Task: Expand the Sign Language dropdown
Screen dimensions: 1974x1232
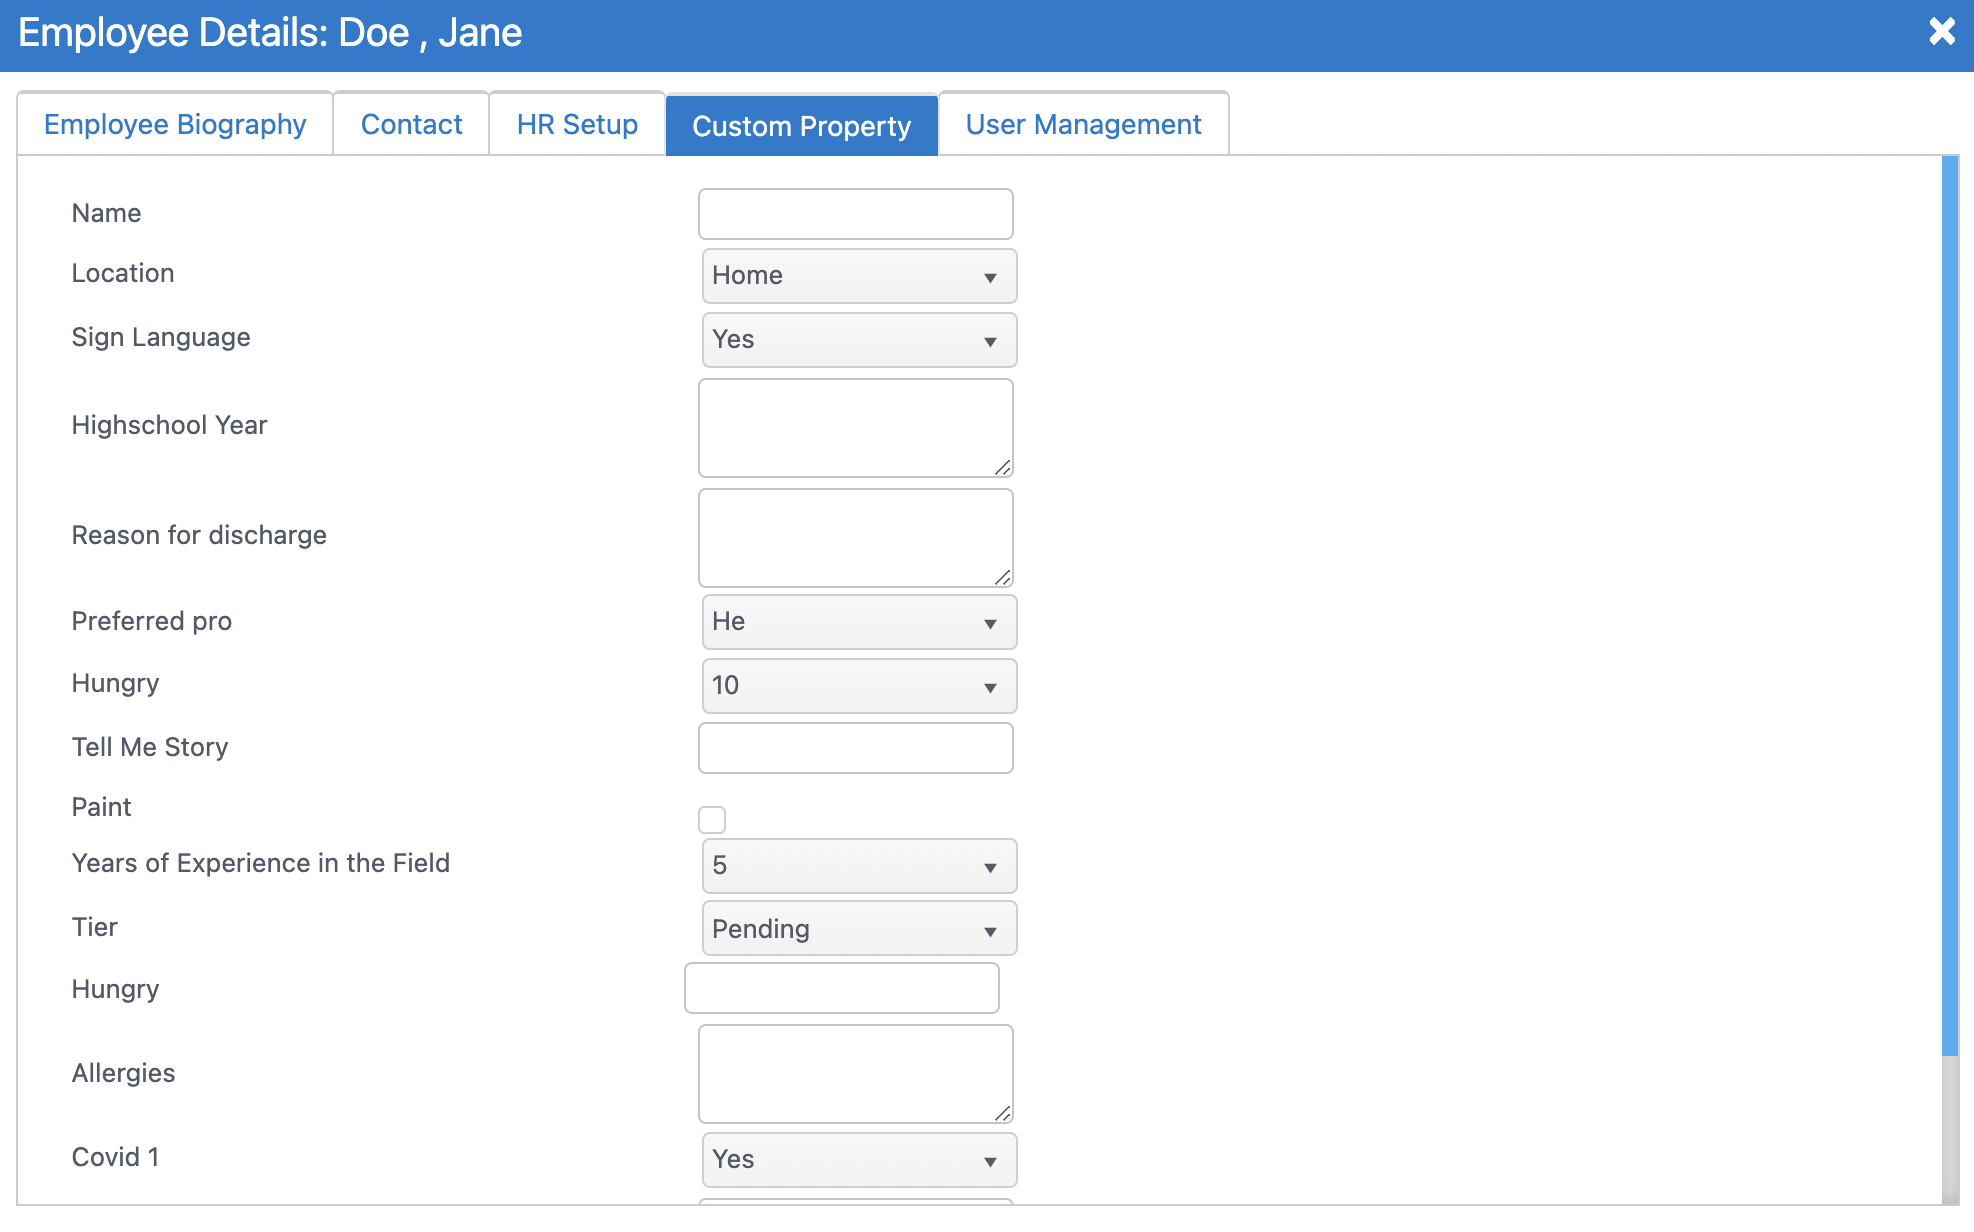Action: 859,340
